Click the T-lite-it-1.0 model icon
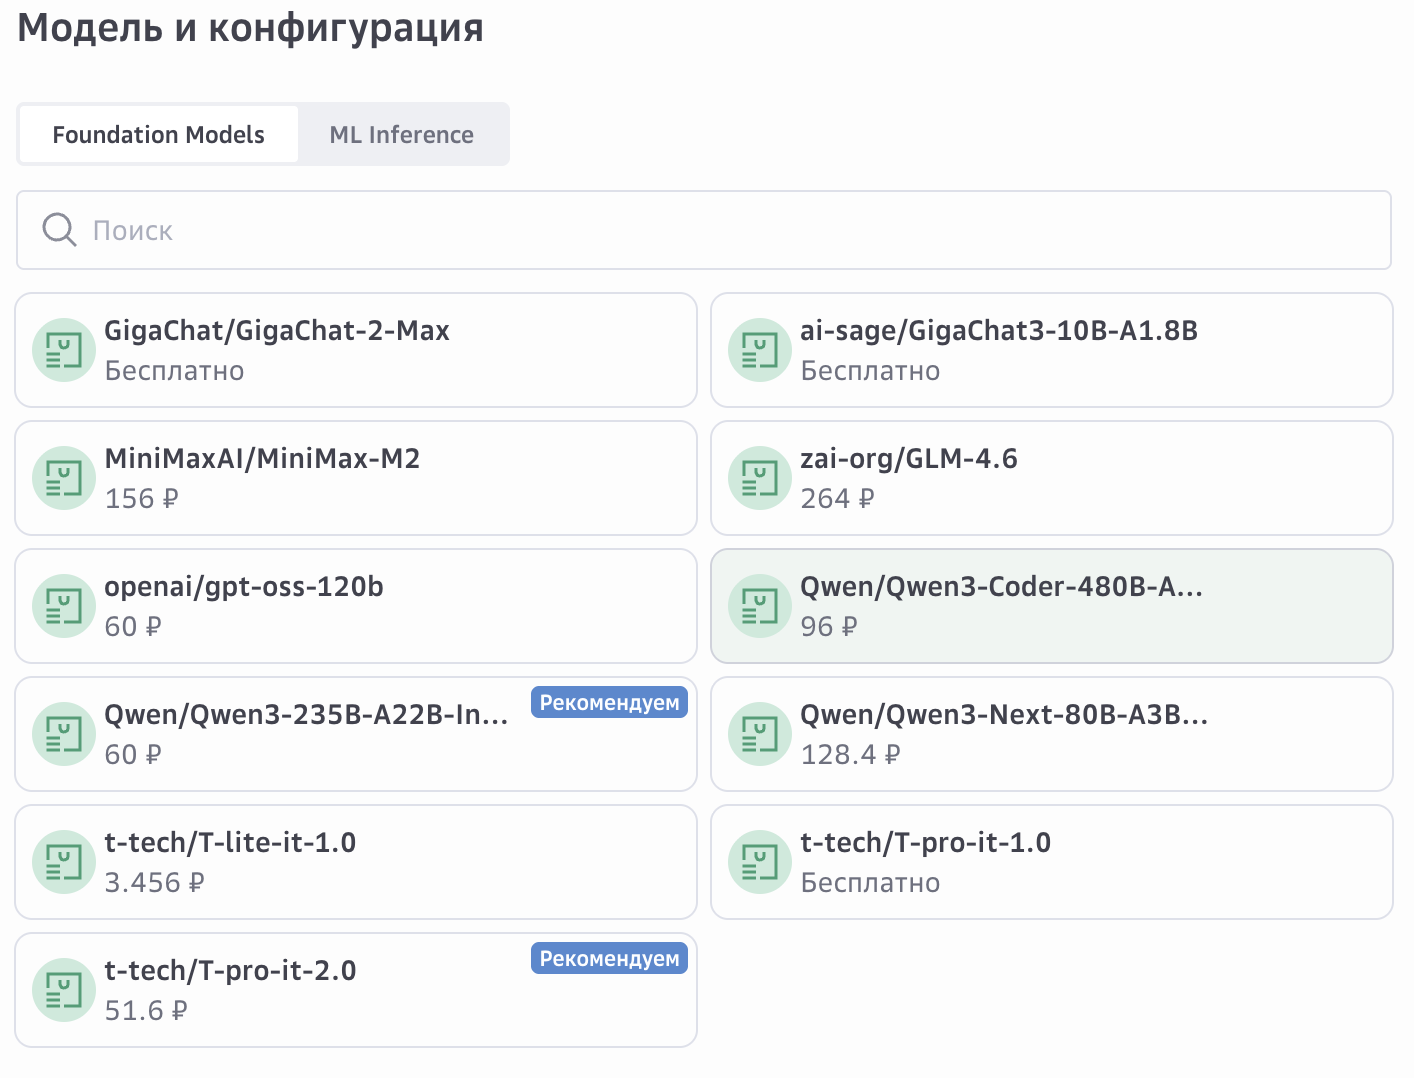Screen dimensions: 1414x1078 coord(64,862)
